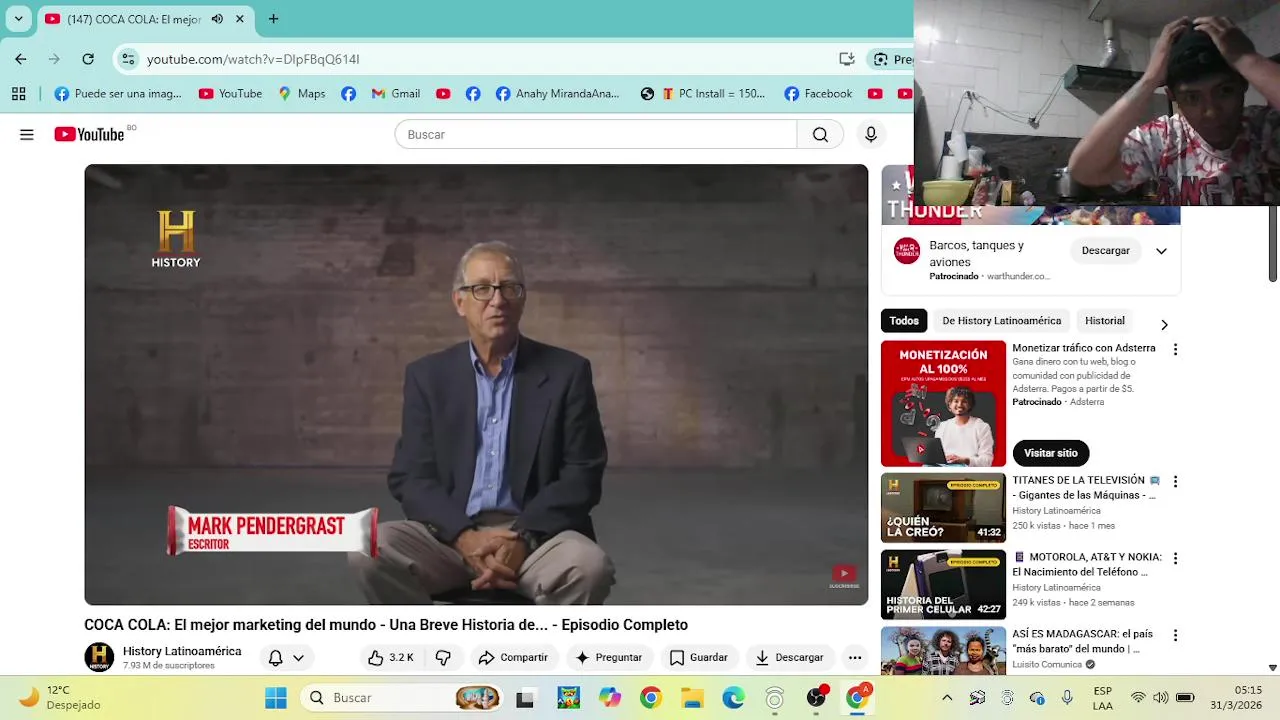The height and width of the screenshot is (720, 1280).
Task: Open the PC Install bookmark
Action: (x=714, y=93)
